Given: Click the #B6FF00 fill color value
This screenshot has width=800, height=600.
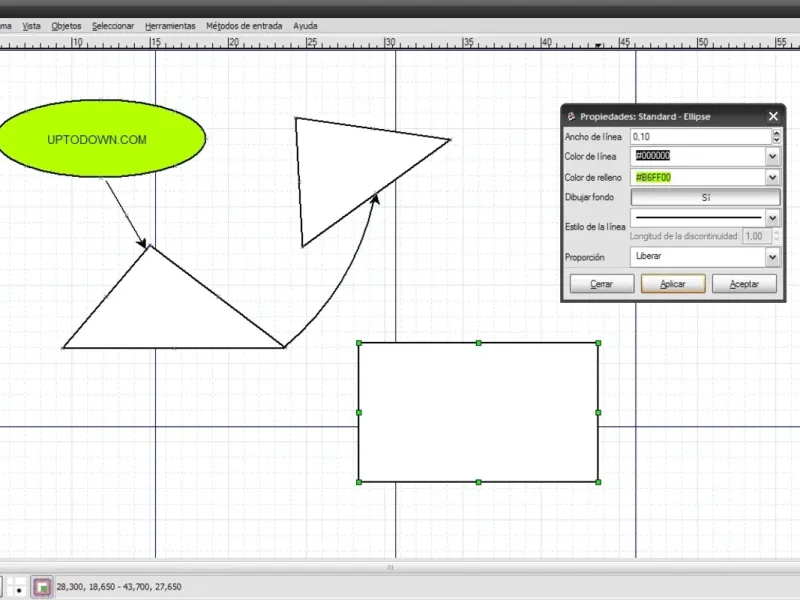Looking at the screenshot, I should point(653,178).
